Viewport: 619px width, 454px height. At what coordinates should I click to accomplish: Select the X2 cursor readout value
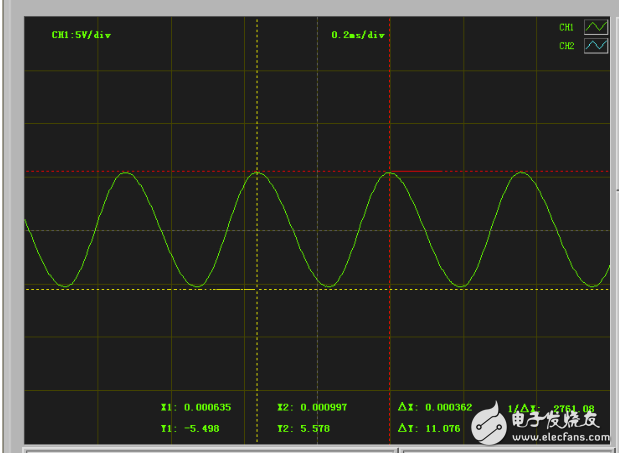pos(312,408)
